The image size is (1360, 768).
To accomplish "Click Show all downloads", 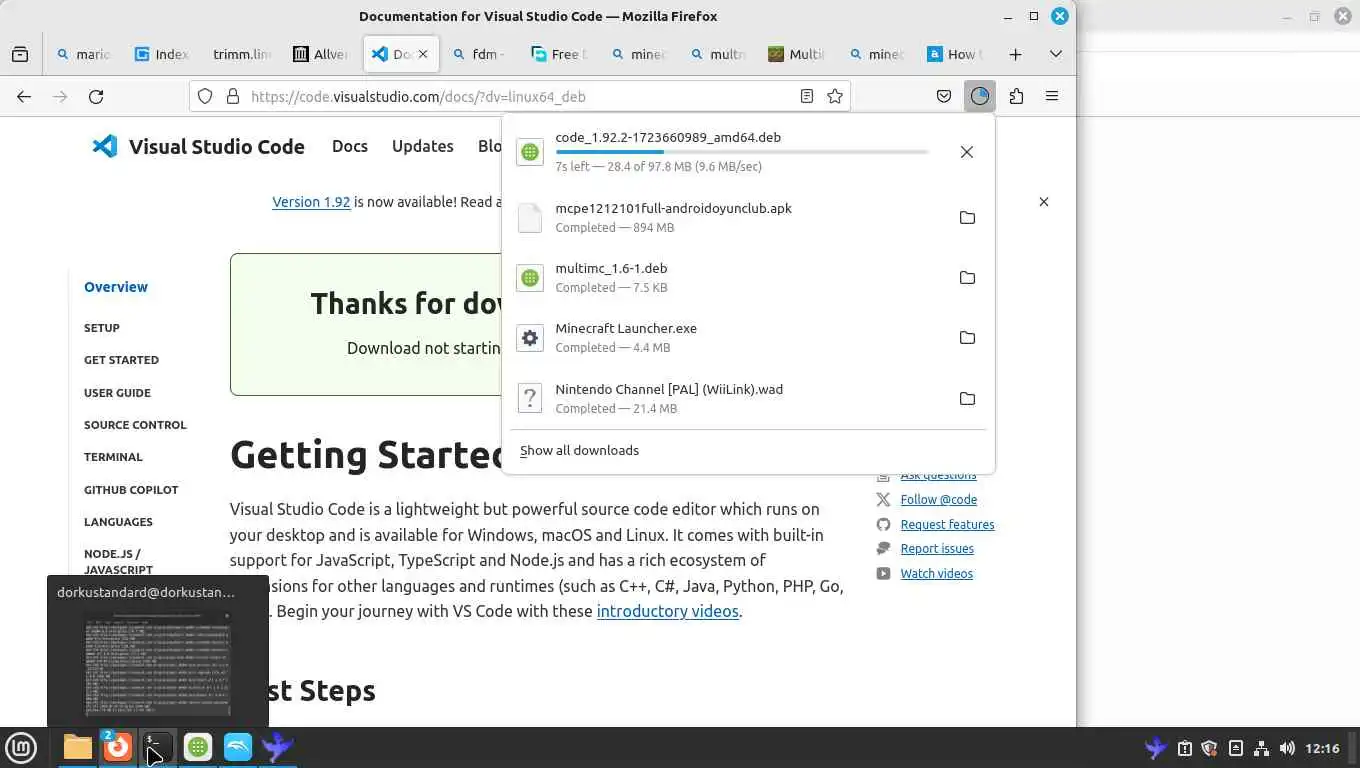I will 579,450.
